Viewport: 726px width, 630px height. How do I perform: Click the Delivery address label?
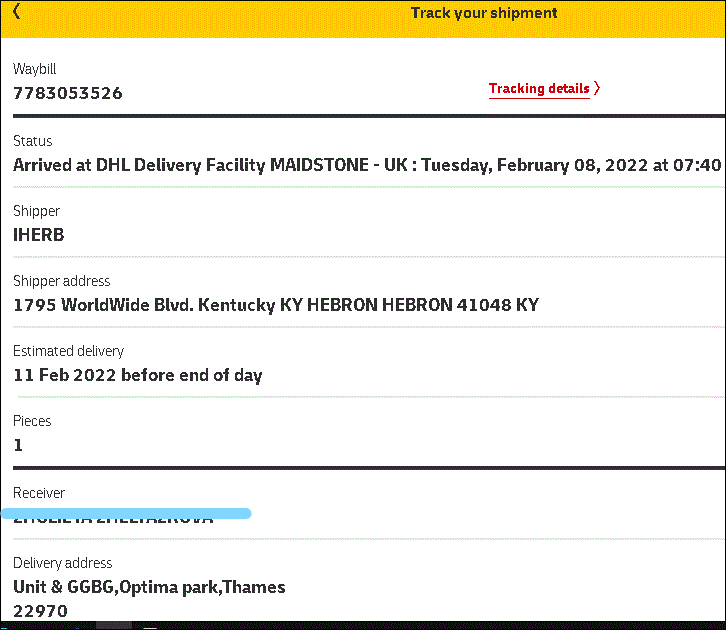click(62, 563)
